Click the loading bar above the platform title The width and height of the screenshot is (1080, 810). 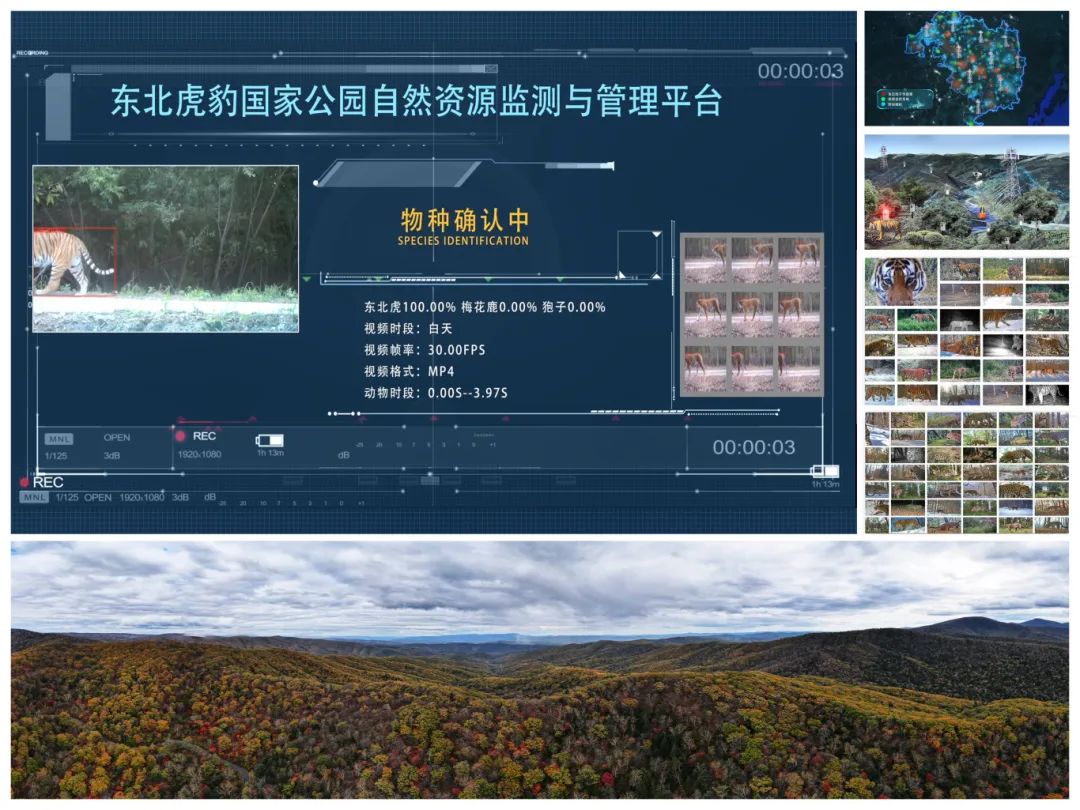tap(284, 69)
